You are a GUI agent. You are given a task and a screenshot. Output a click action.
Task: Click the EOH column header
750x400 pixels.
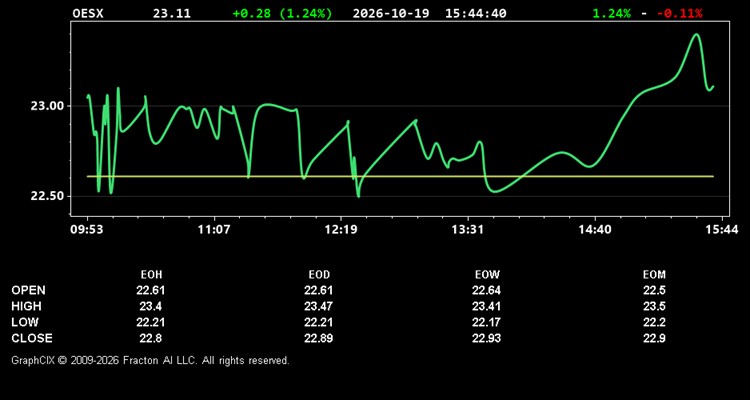tap(151, 275)
